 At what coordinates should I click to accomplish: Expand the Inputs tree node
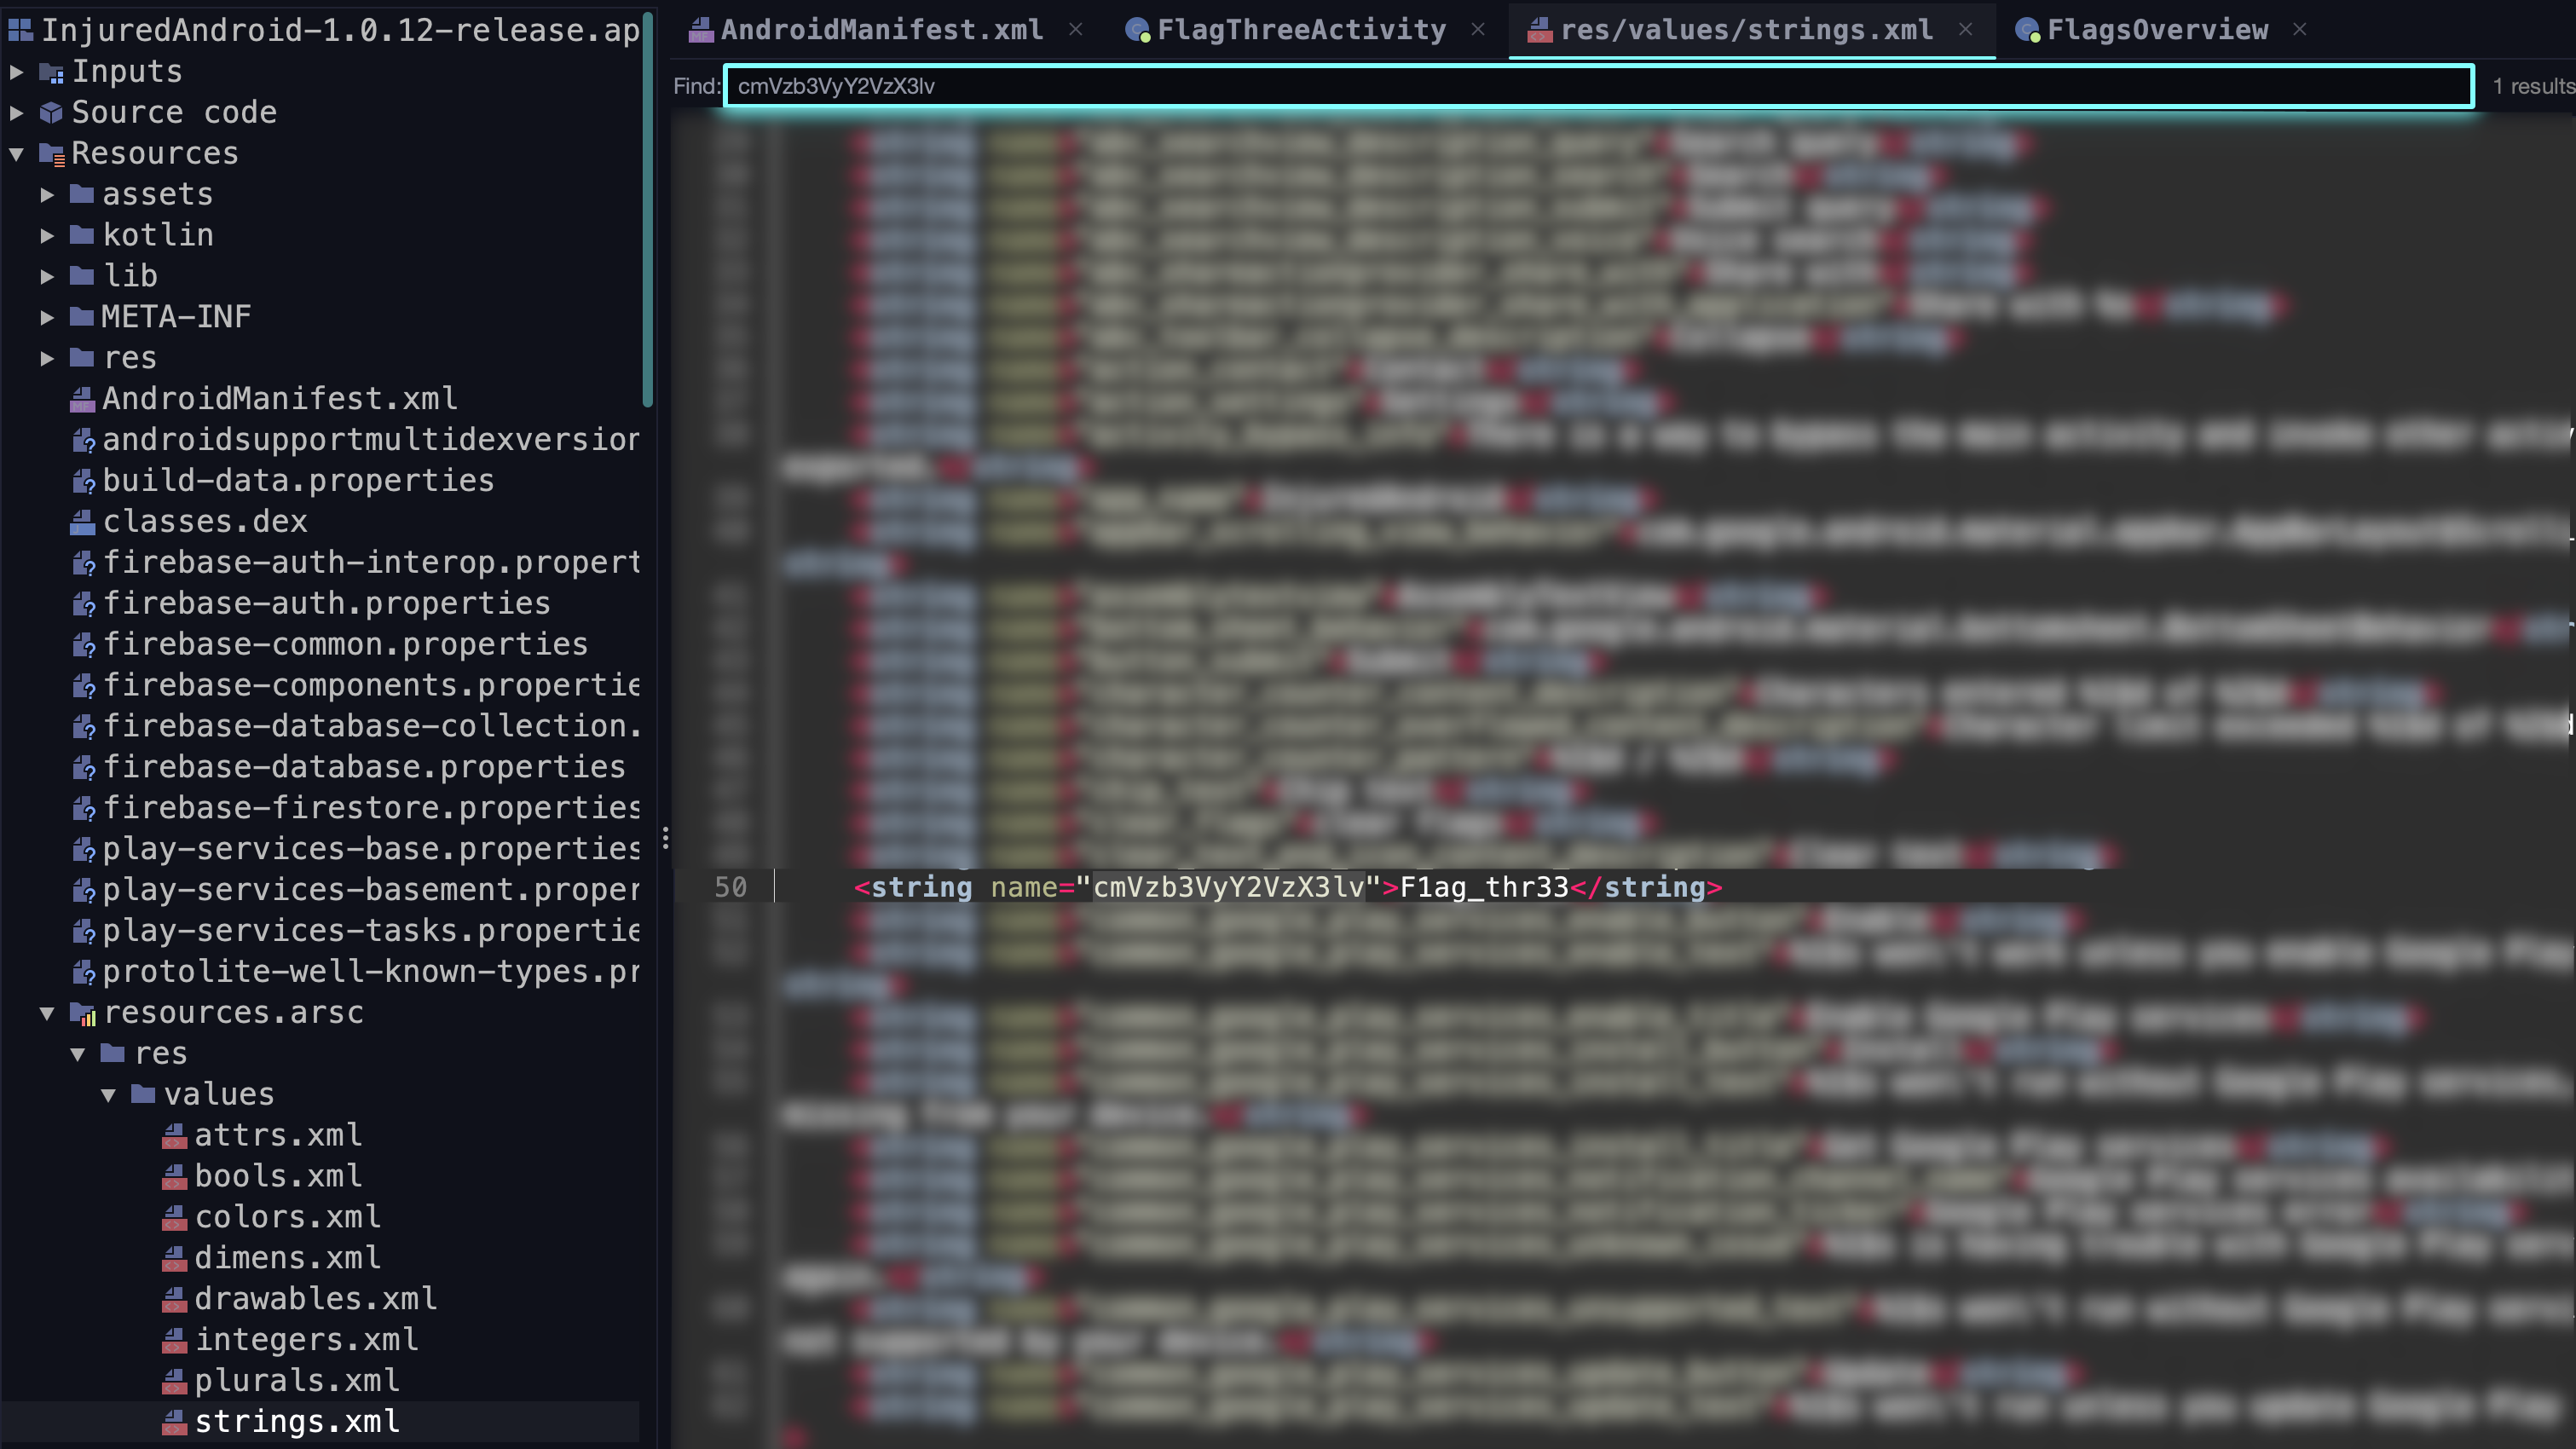coord(17,72)
